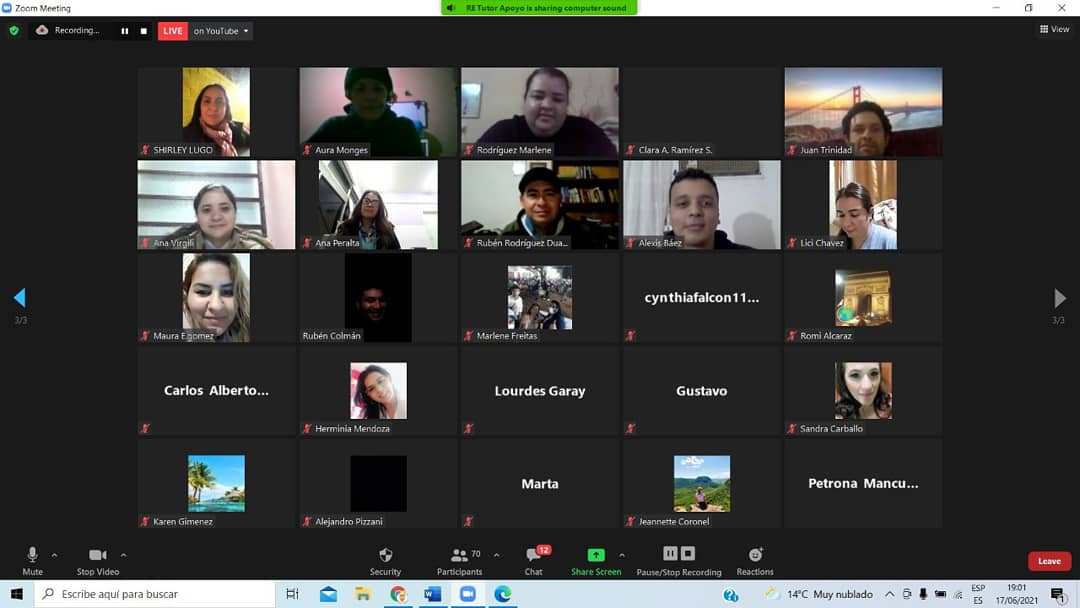
Task: Open Microsoft Word on taskbar
Action: click(x=433, y=594)
